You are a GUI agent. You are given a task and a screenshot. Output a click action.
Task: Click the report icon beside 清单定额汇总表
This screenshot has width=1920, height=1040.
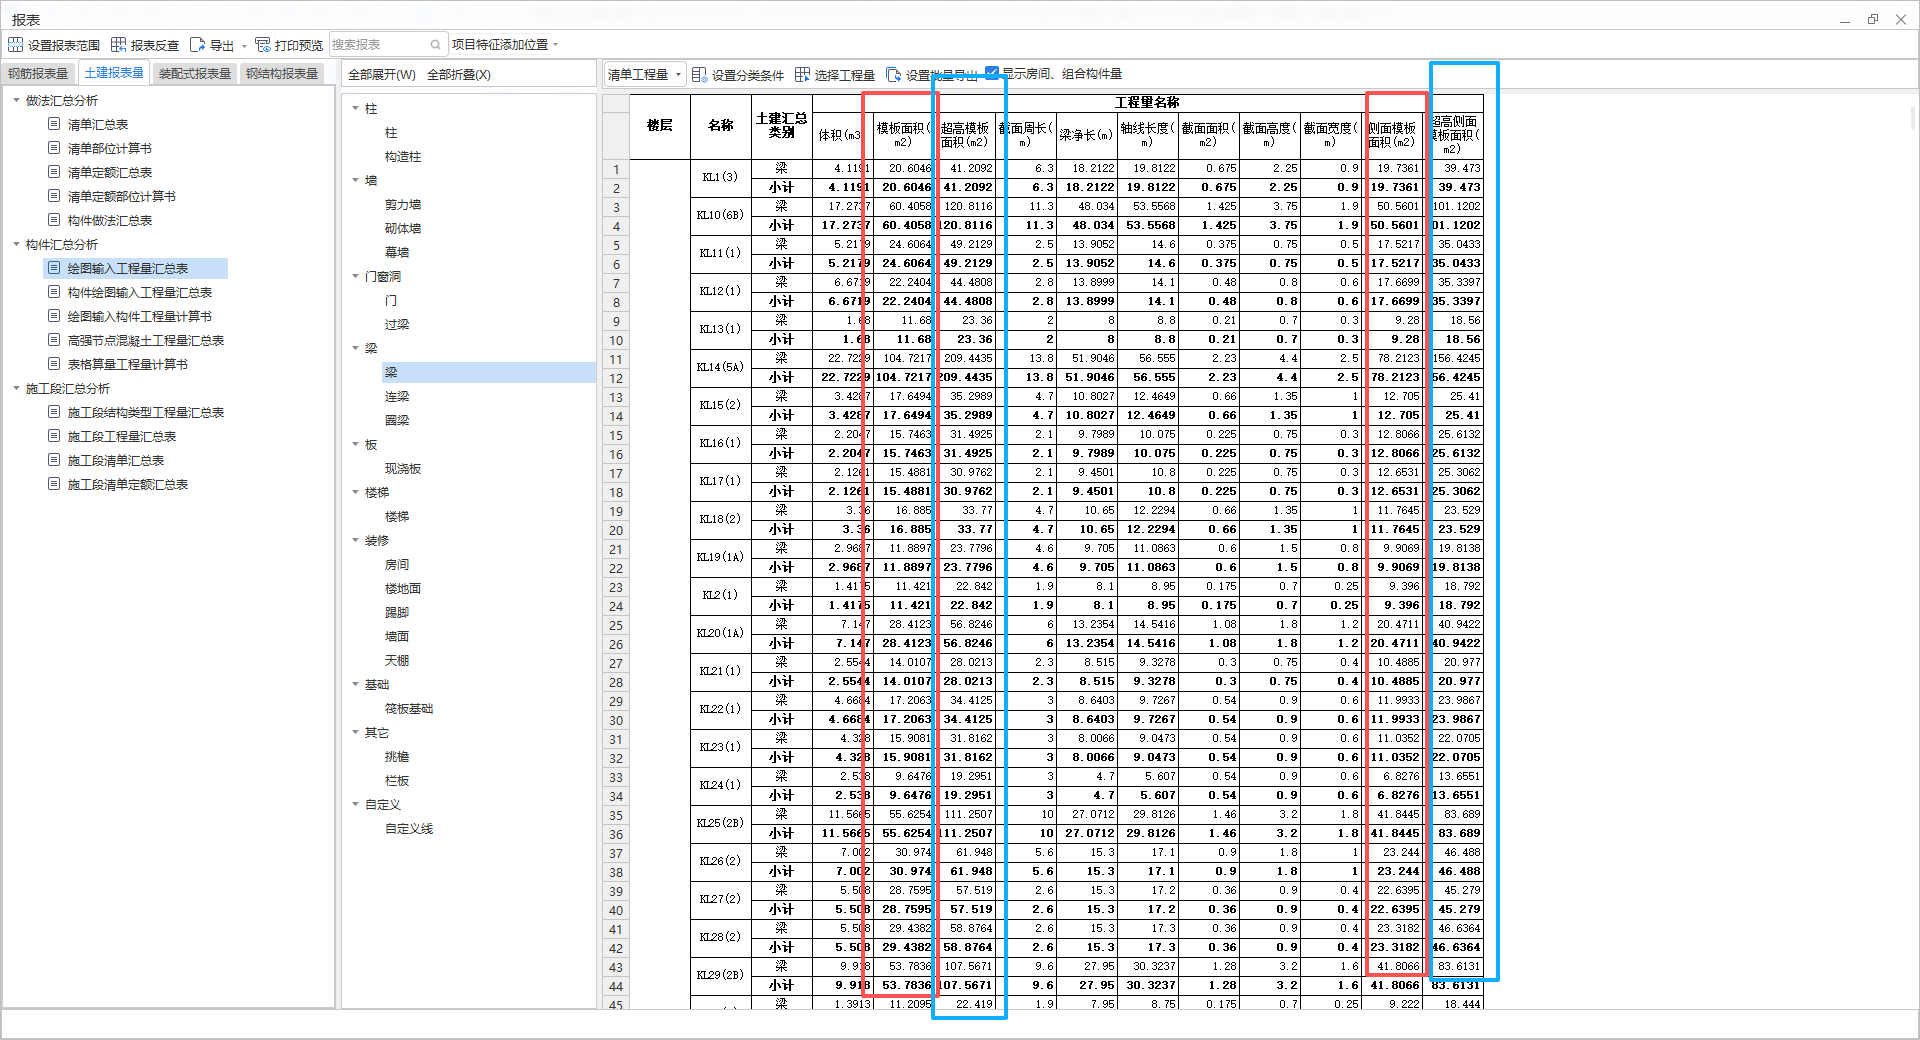54,172
